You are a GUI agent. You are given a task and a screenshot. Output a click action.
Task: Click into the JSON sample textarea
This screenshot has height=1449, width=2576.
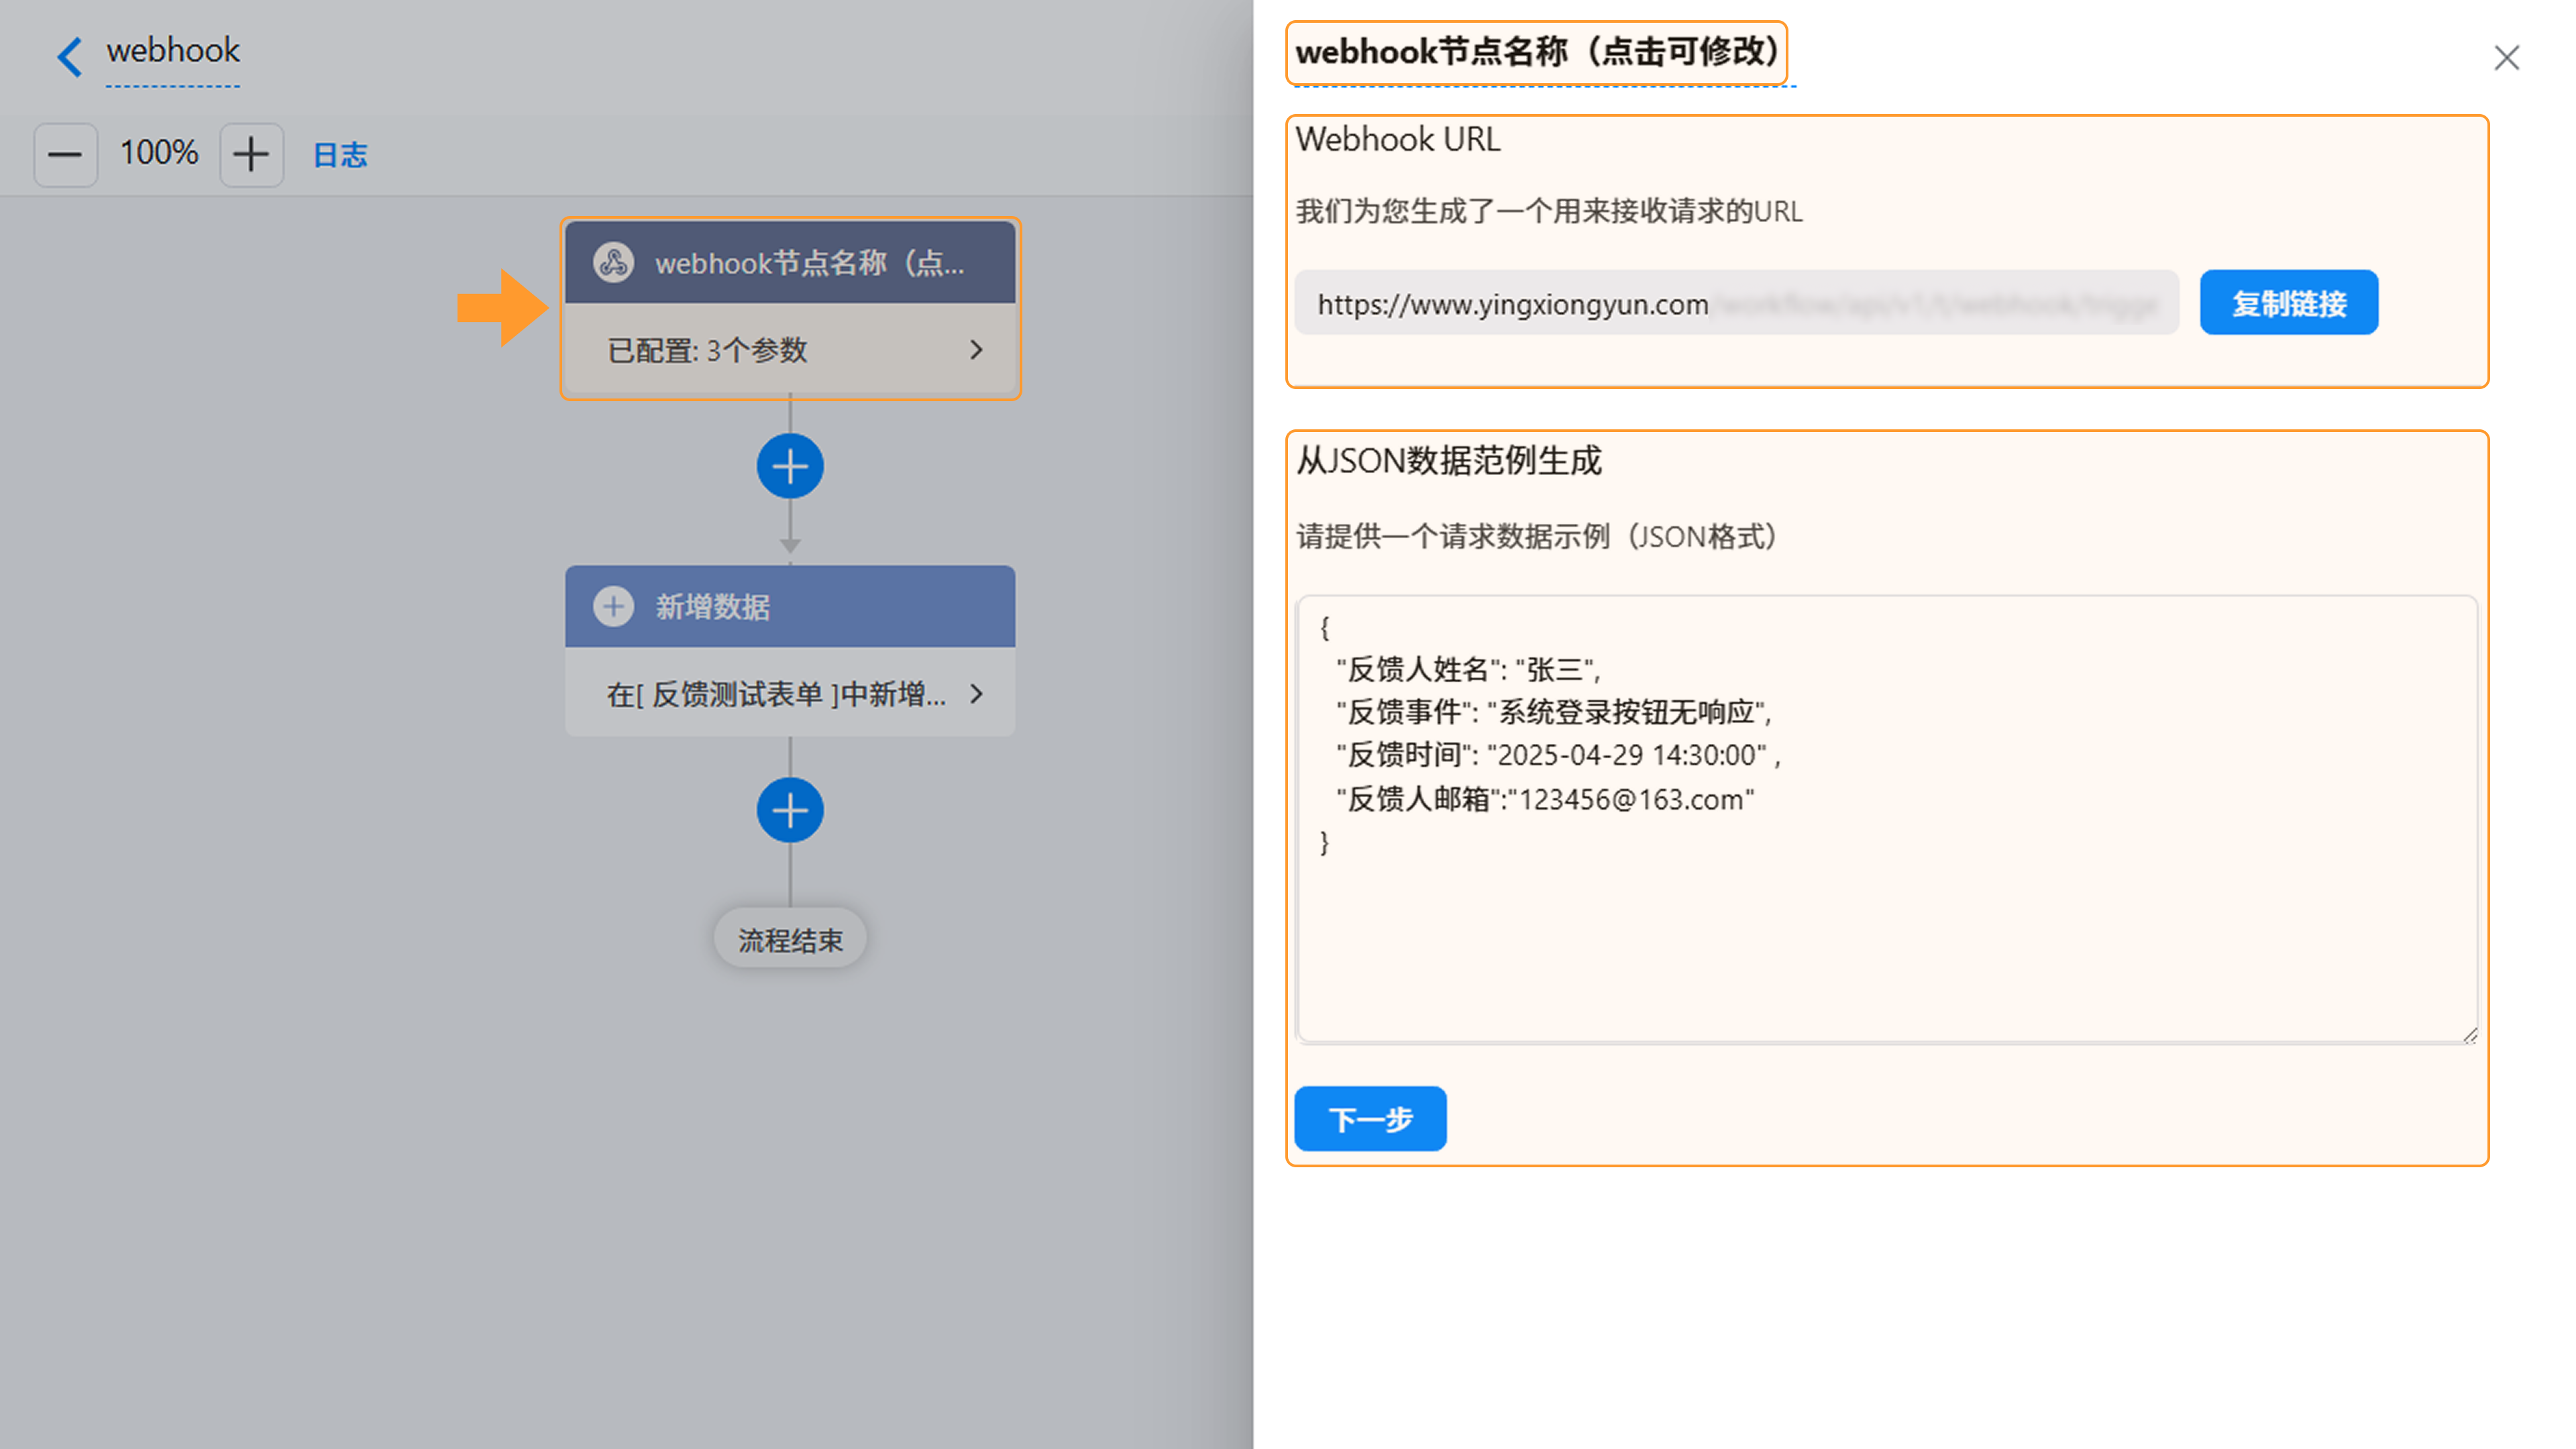pyautogui.click(x=1886, y=819)
